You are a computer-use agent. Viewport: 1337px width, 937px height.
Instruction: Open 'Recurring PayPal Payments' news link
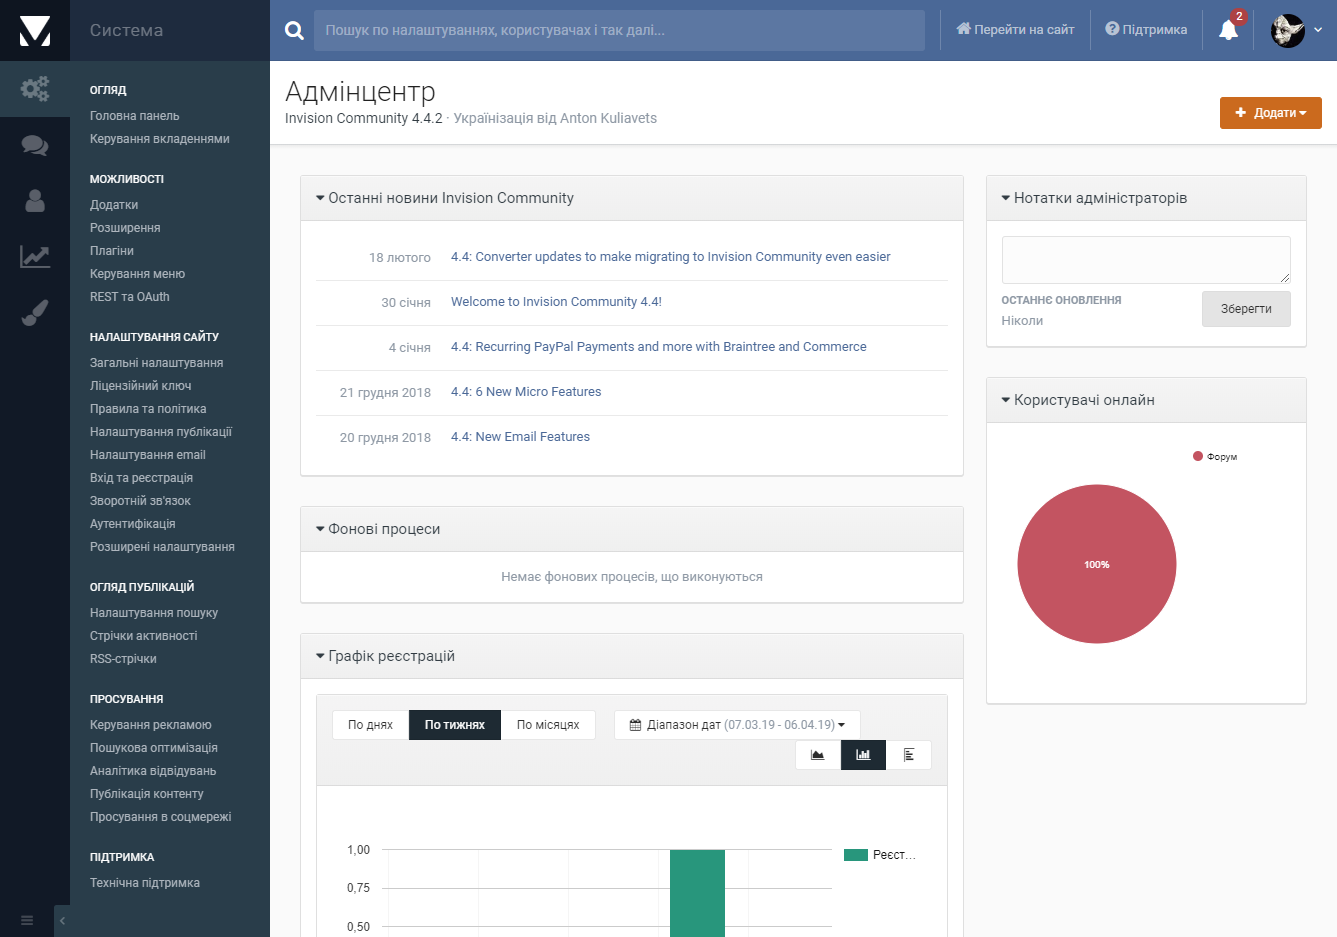click(x=659, y=347)
